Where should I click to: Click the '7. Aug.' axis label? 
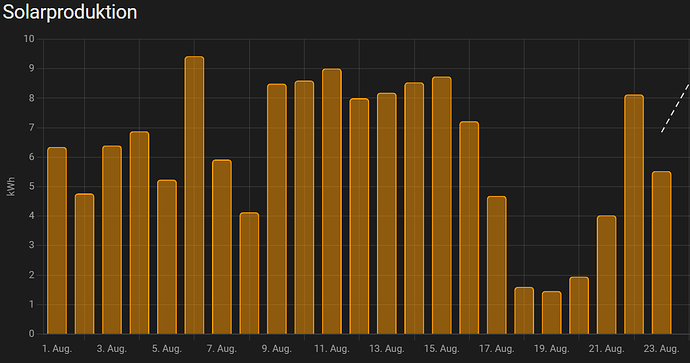click(x=222, y=349)
